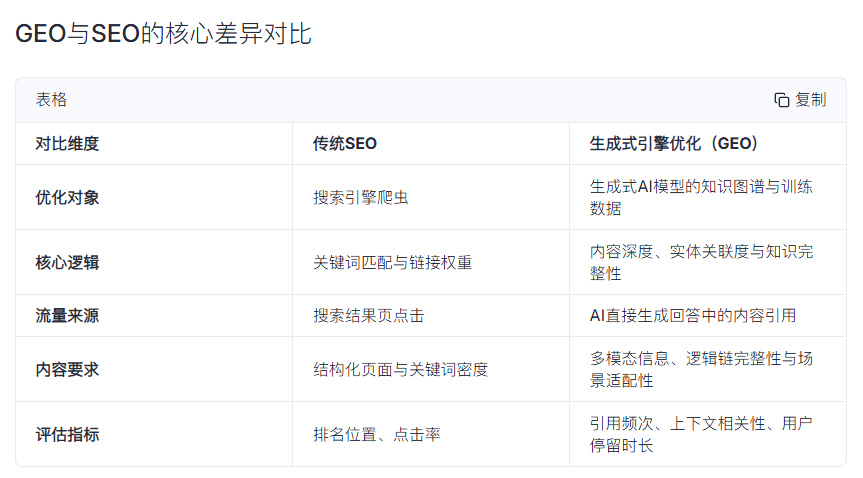Click the 引用频次、上下文相关性 cell
The image size is (863, 478).
click(700, 435)
